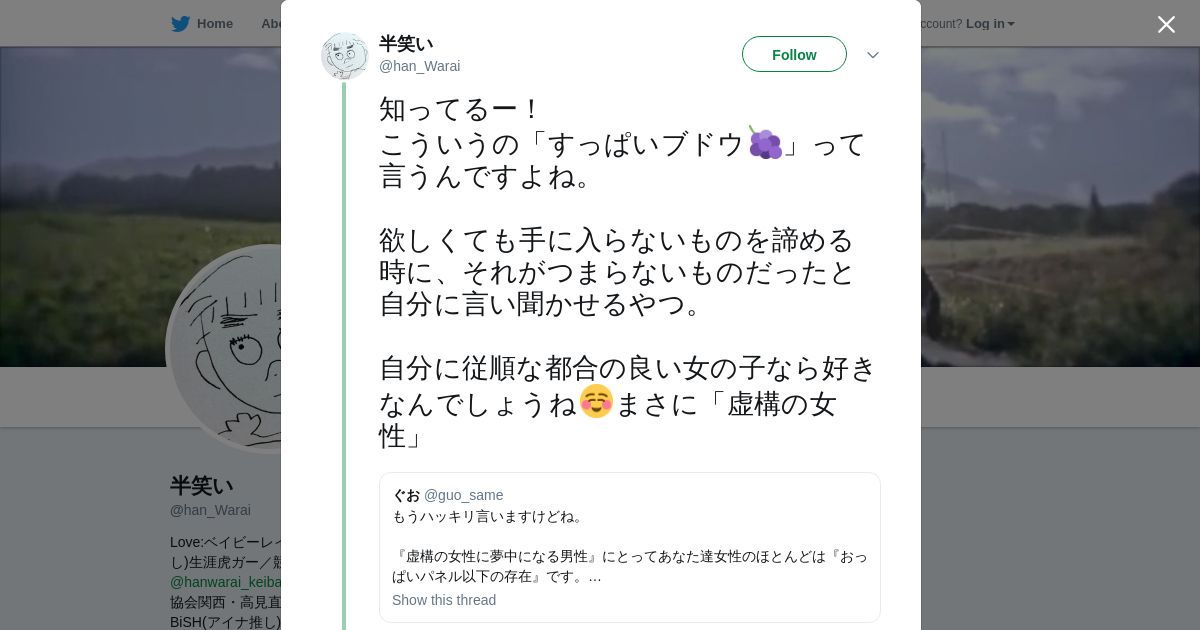Click the @han_Warai handle under the tweet author name
The image size is (1200, 630).
click(x=419, y=66)
